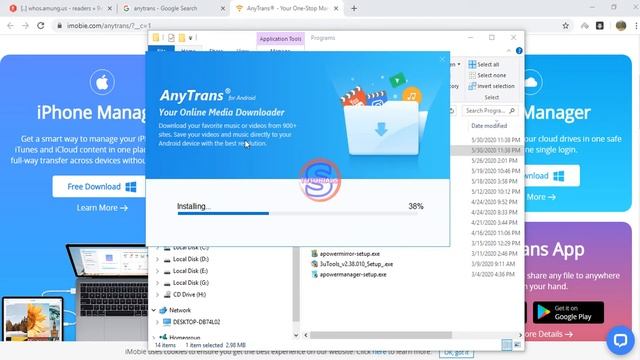Accept cookies with OK, got it
Viewport: 640px width, 360px height.
tap(456, 352)
